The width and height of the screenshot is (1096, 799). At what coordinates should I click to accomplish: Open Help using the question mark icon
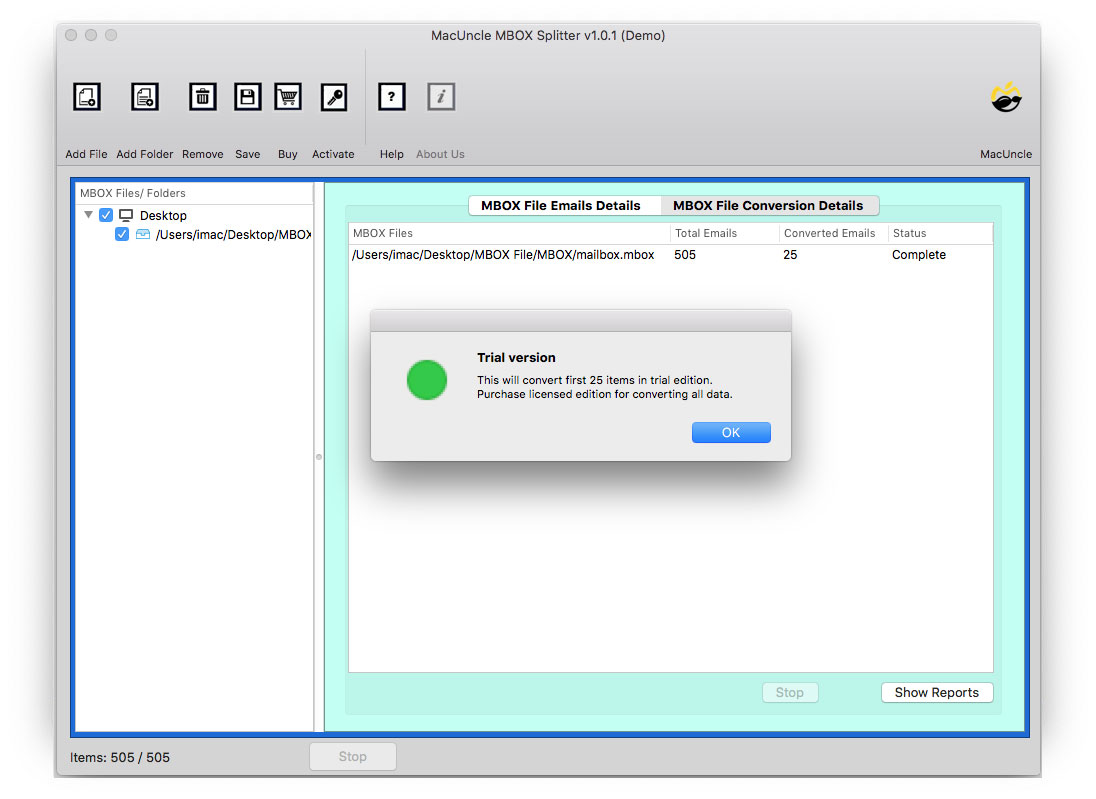(391, 96)
